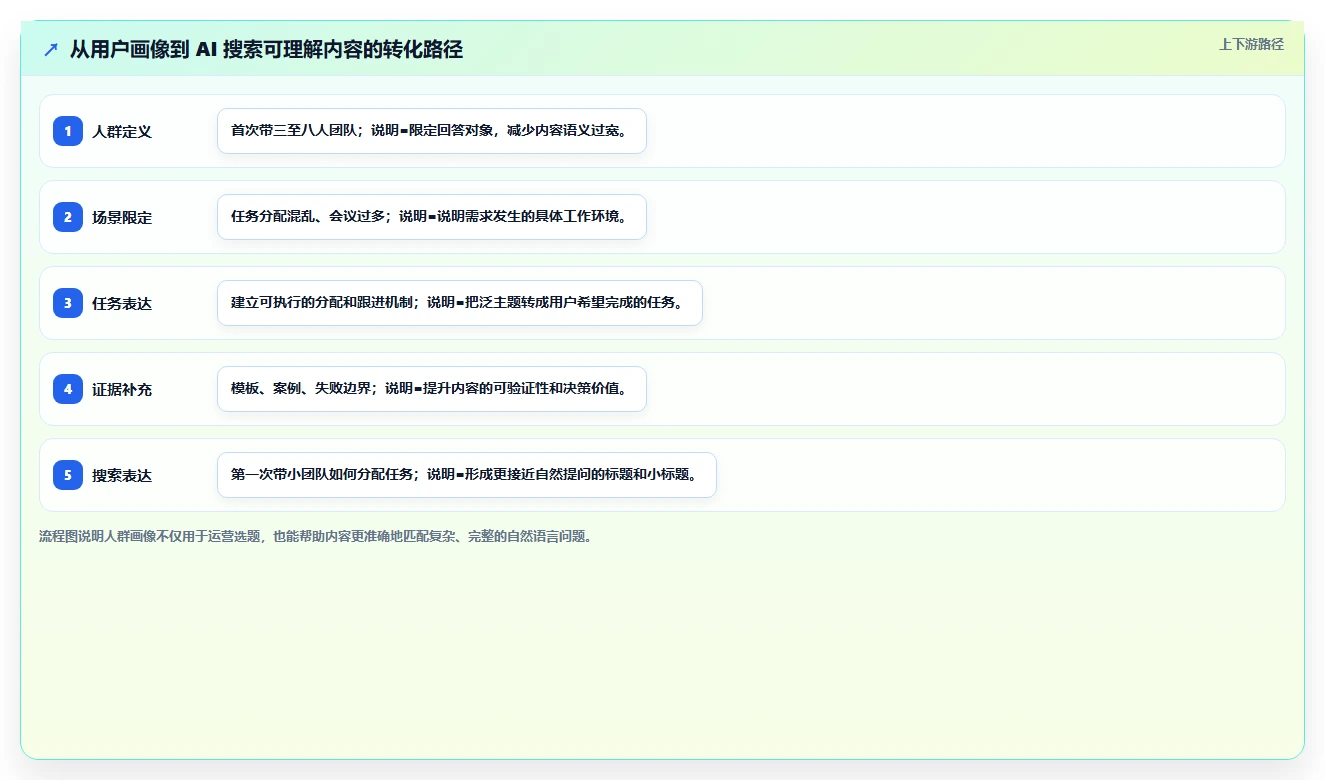Image resolution: width=1325 pixels, height=780 pixels.
Task: Click step number 3 badge
Action: [68, 303]
